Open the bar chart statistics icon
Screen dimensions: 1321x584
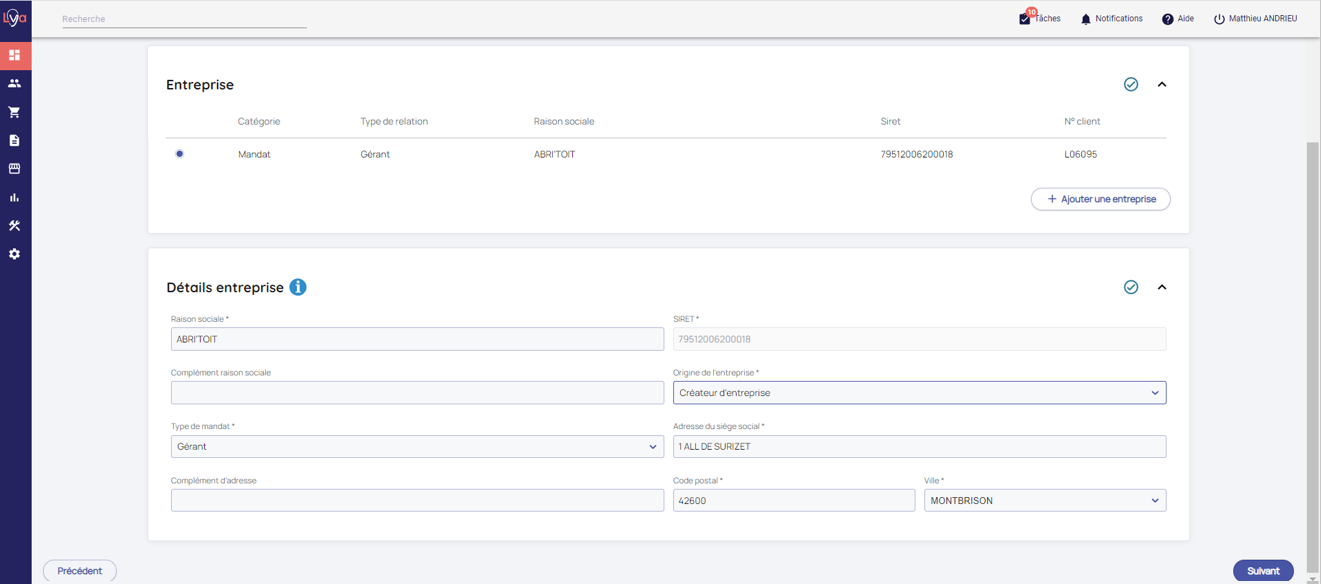(14, 198)
